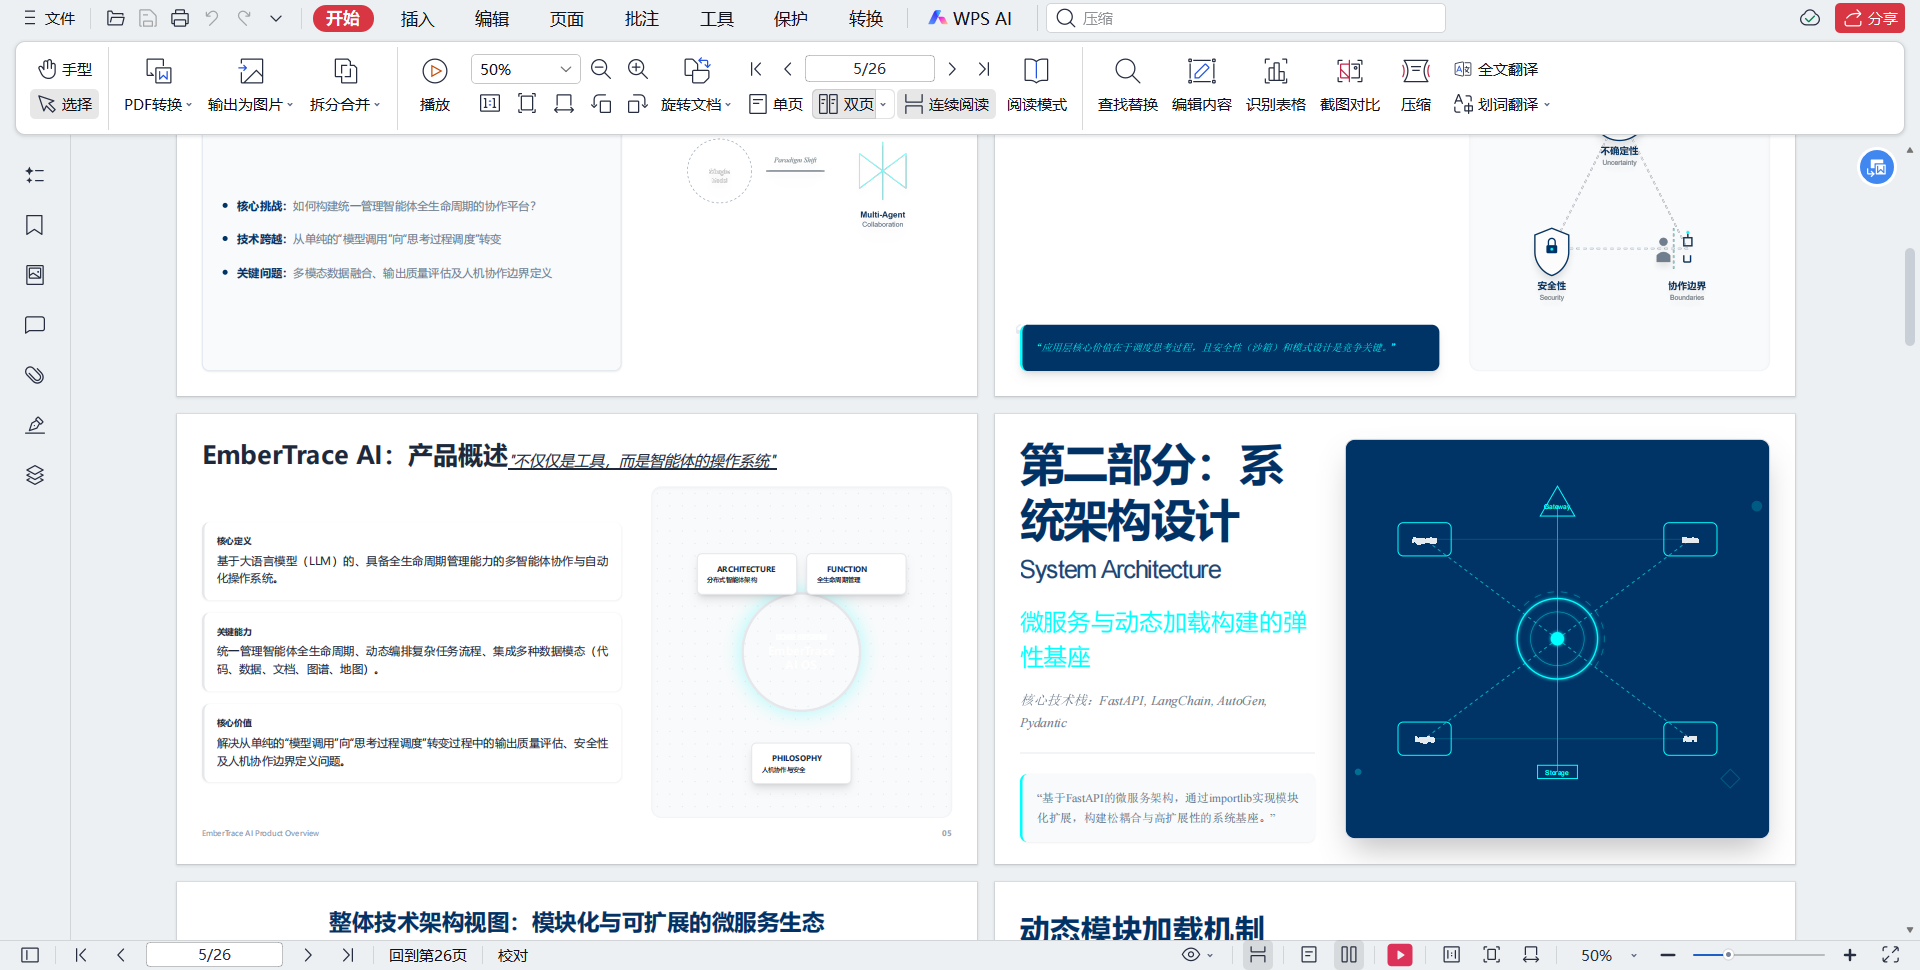
Task: Click the fit width icon in toolbar
Action: click(x=564, y=103)
